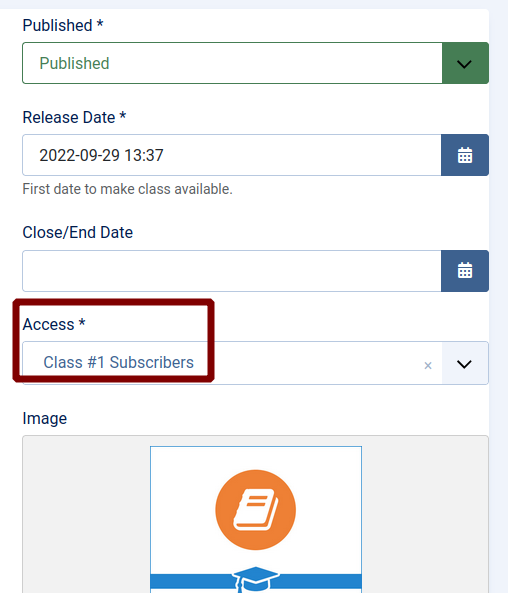Click the Image field label
This screenshot has height=593, width=508.
click(45, 418)
